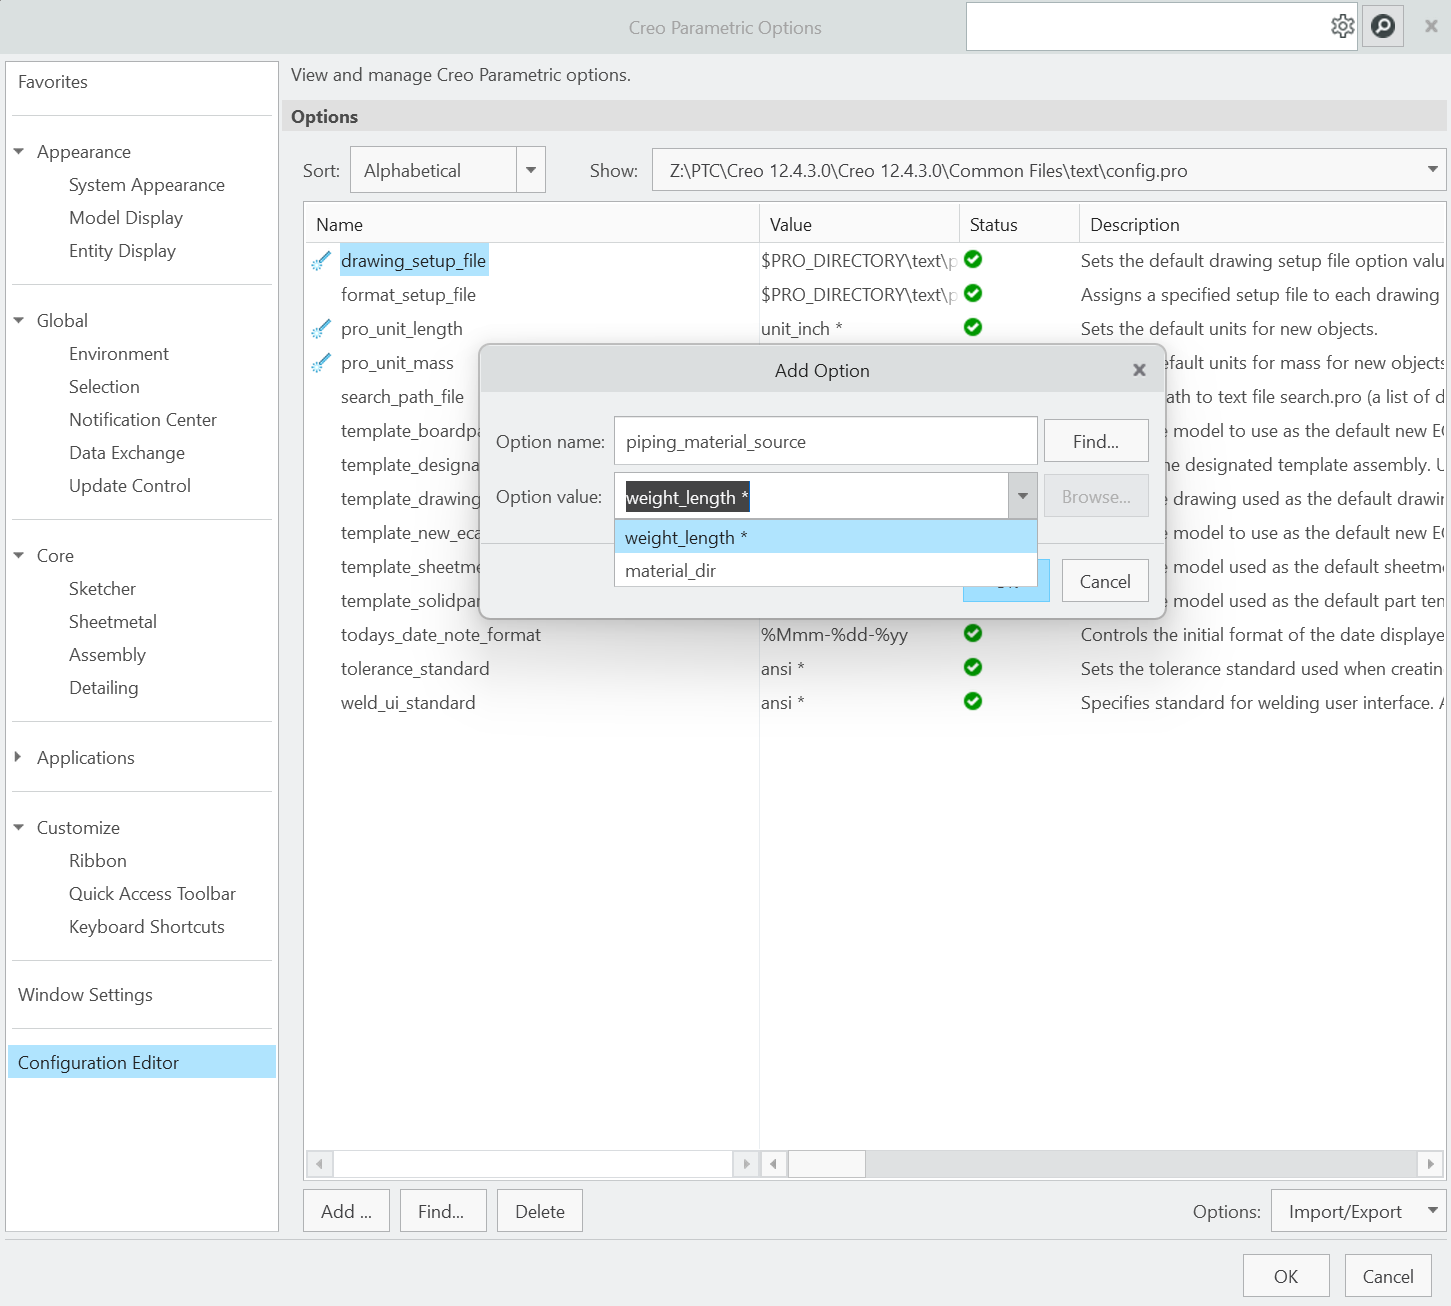Close the Add Option dialog

(x=1139, y=370)
